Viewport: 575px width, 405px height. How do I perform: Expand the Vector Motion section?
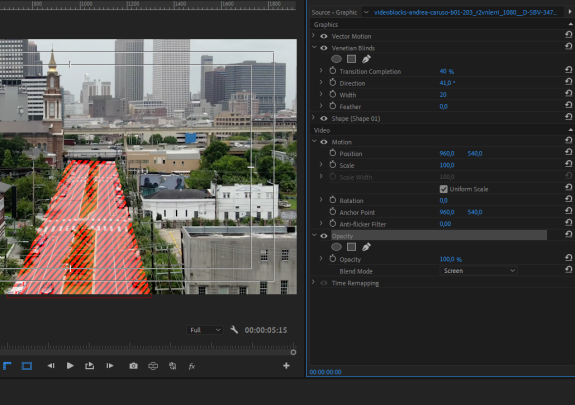click(313, 36)
